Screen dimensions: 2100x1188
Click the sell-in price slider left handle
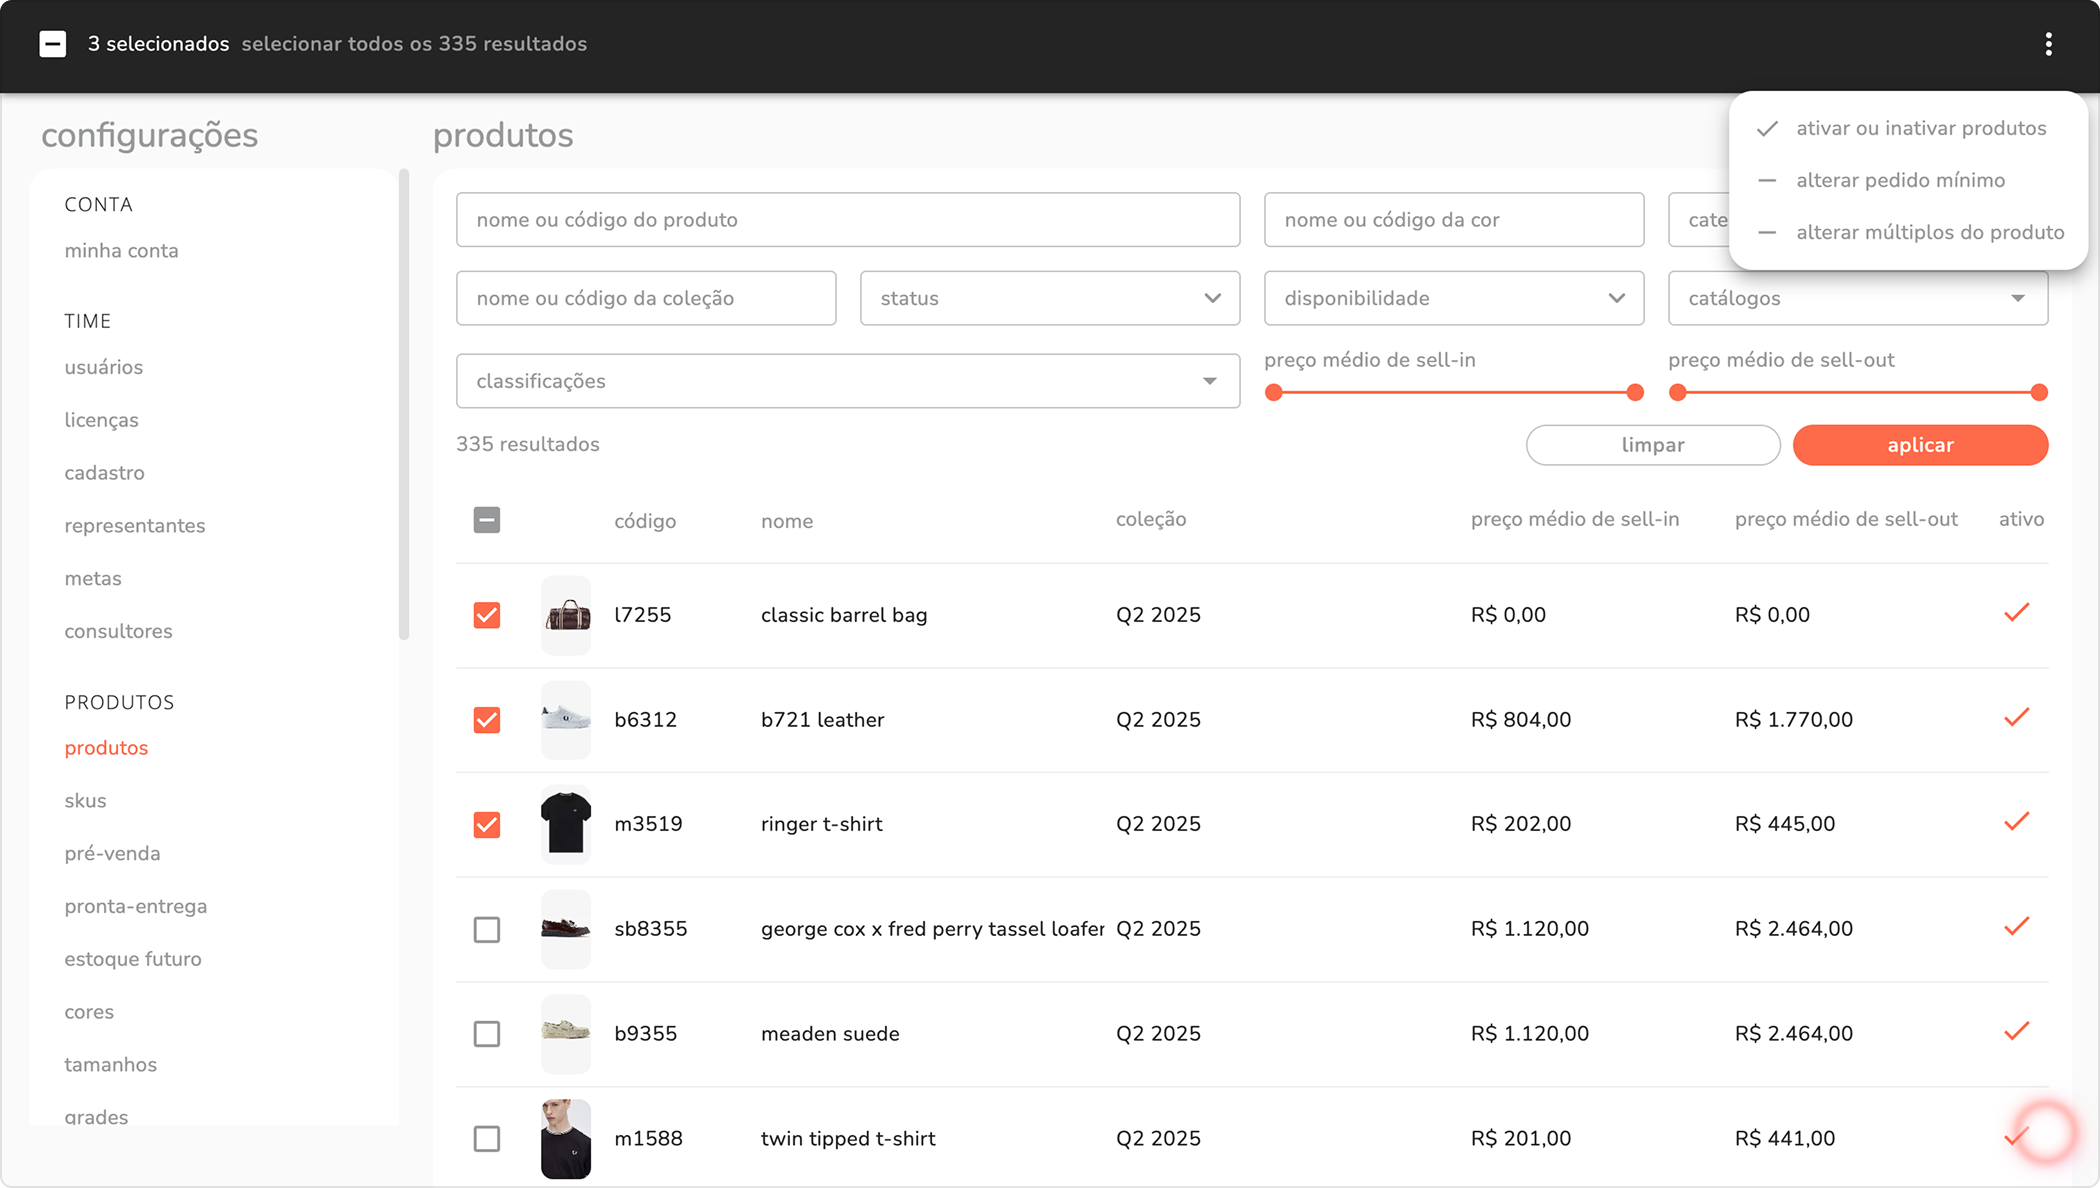pyautogui.click(x=1273, y=393)
